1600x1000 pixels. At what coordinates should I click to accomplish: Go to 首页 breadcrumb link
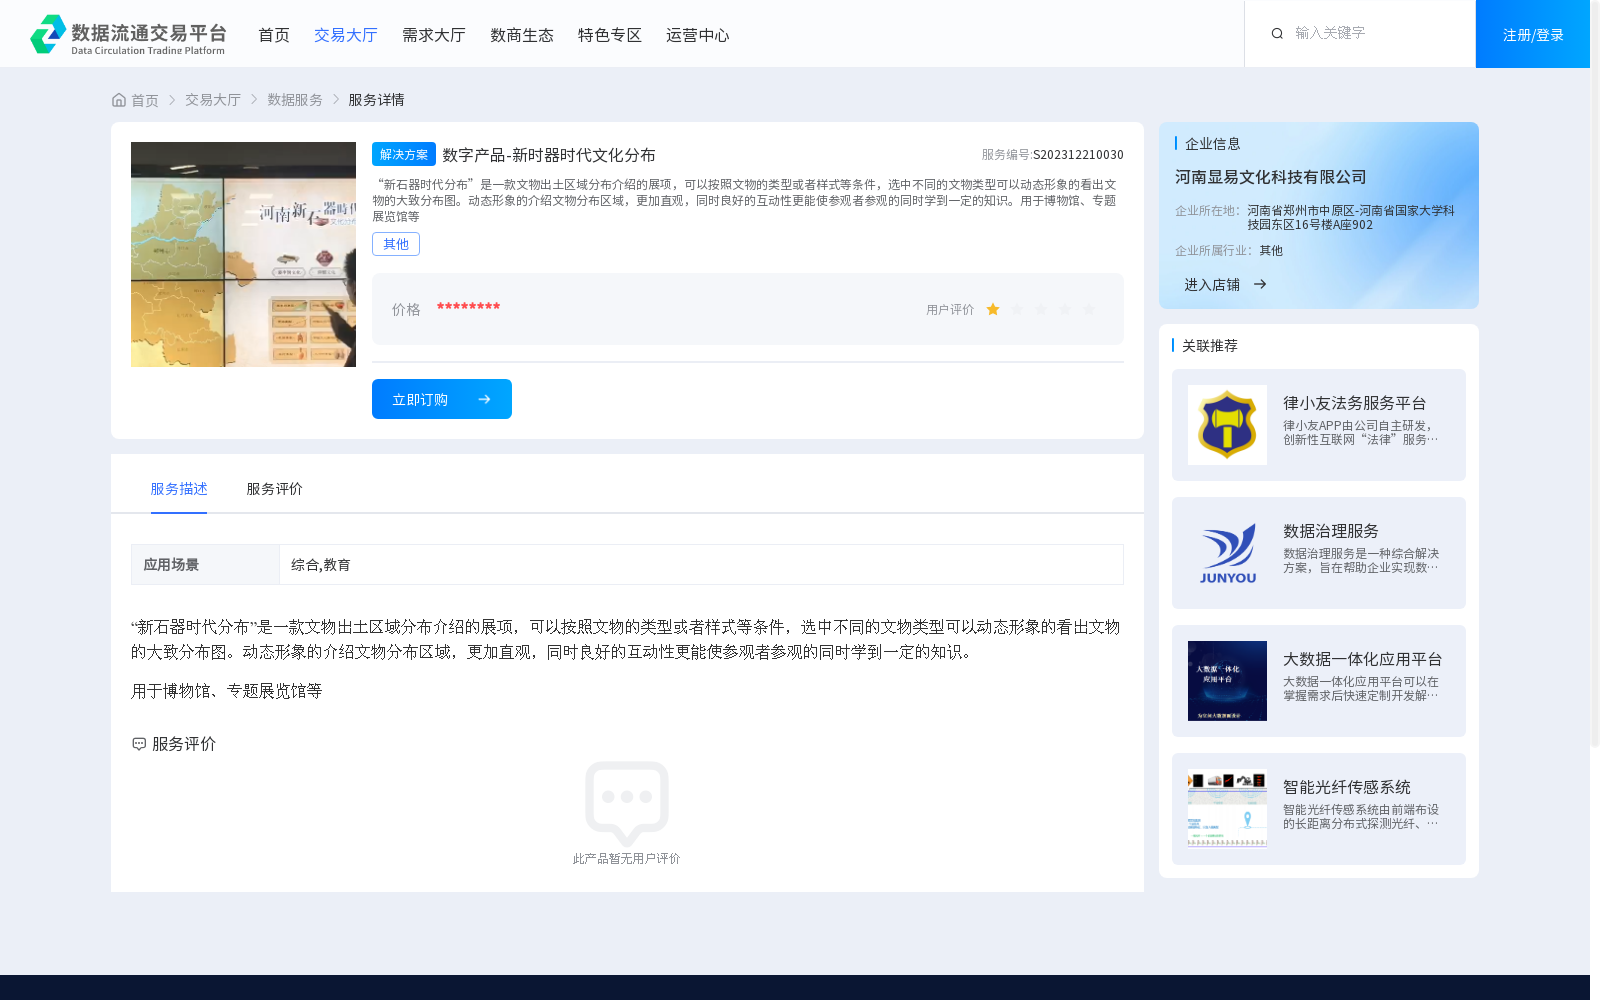[145, 100]
